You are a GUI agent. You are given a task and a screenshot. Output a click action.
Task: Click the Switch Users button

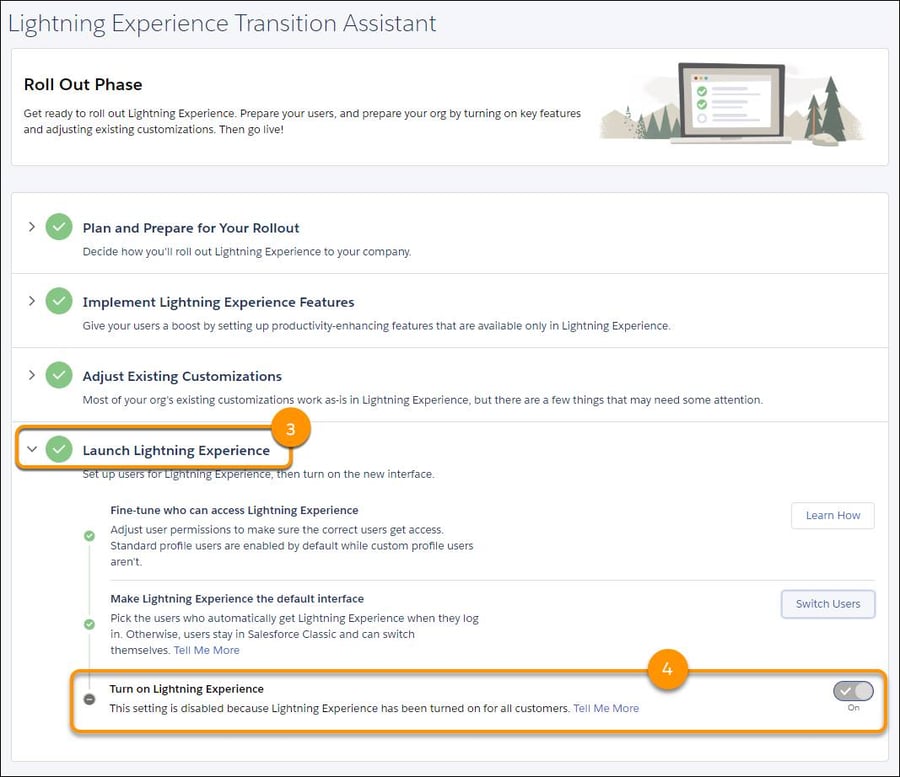pyautogui.click(x=828, y=604)
